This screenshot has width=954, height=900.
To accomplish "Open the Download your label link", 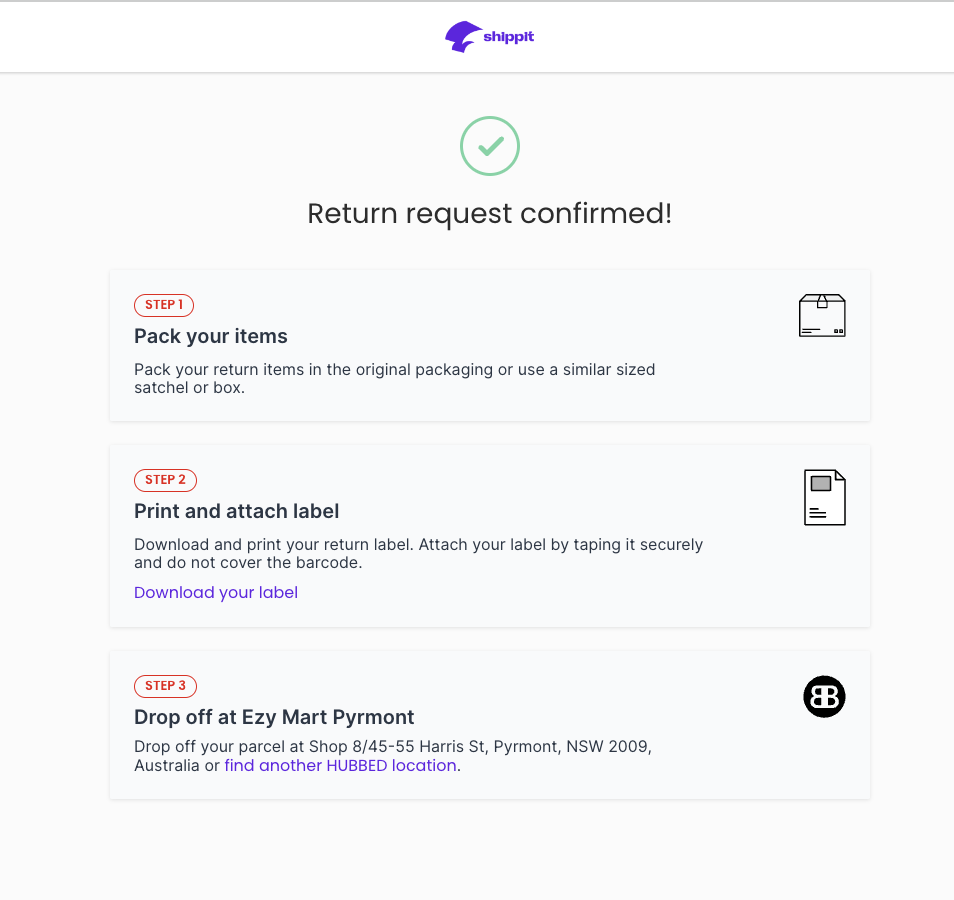I will click(x=216, y=592).
